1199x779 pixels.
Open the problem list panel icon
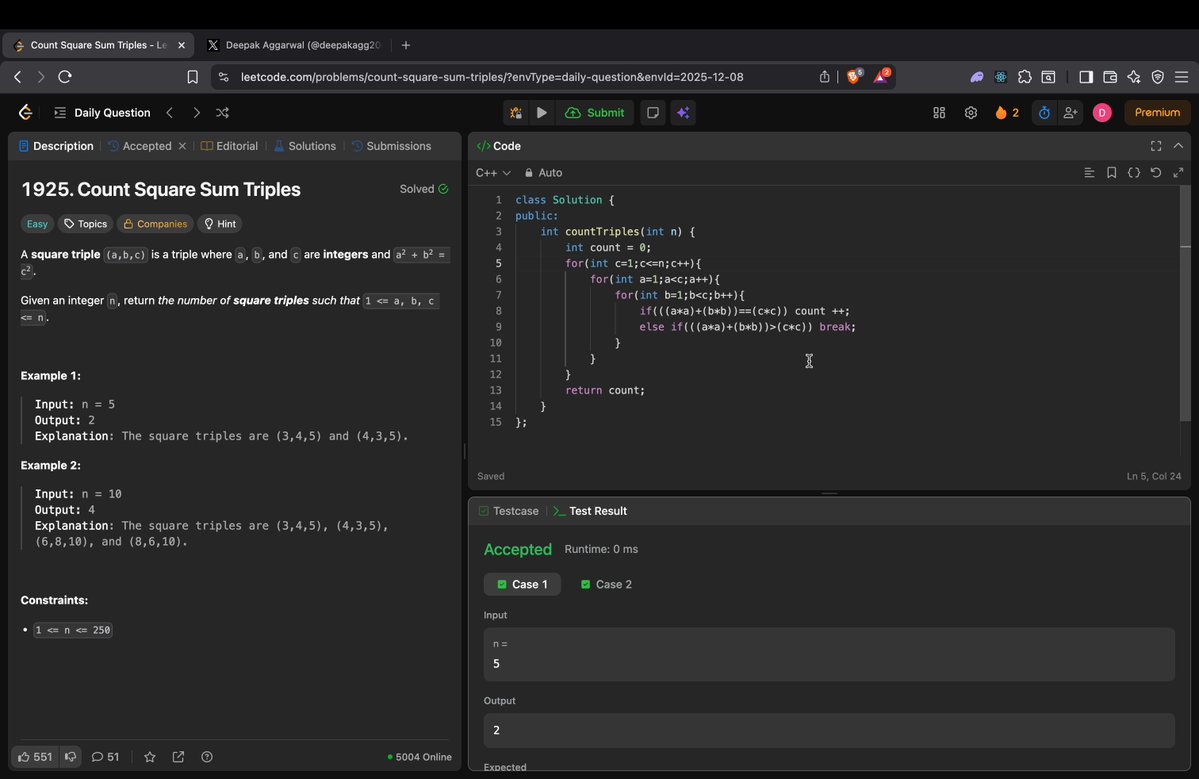(60, 112)
